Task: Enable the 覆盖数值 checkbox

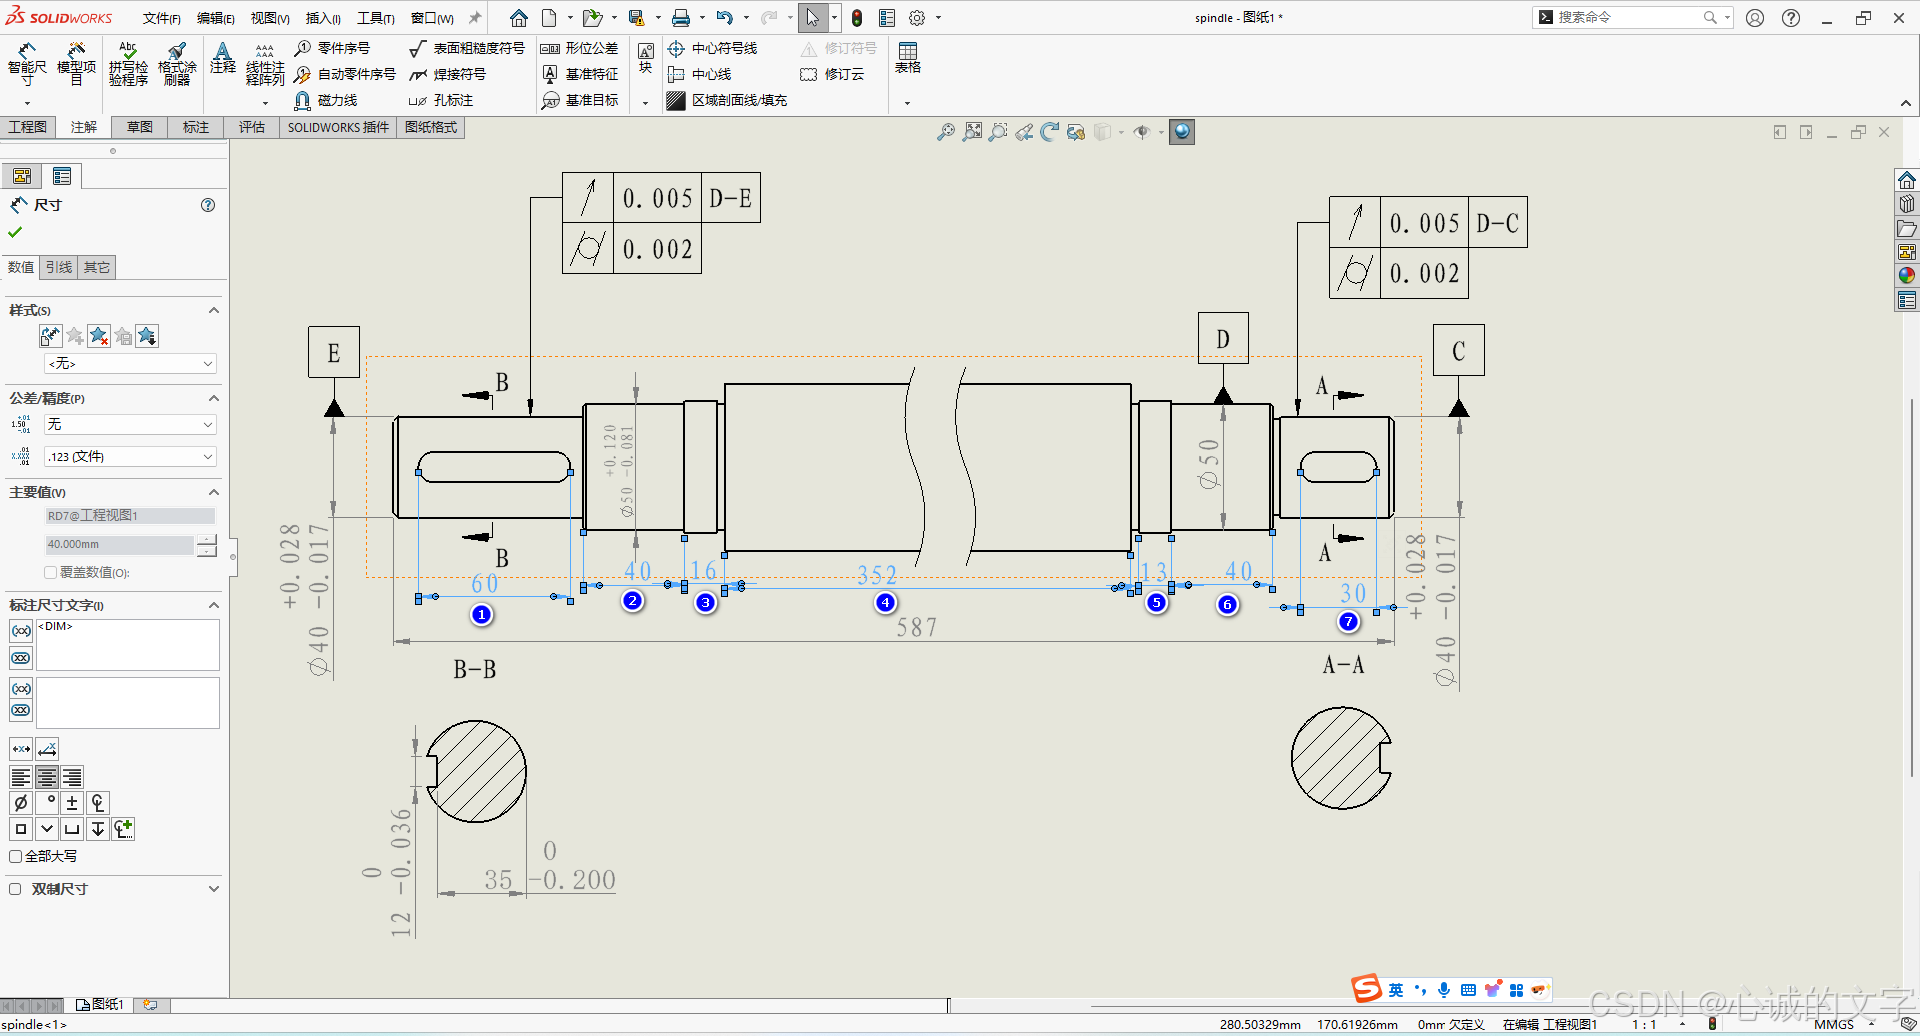Action: pyautogui.click(x=50, y=572)
